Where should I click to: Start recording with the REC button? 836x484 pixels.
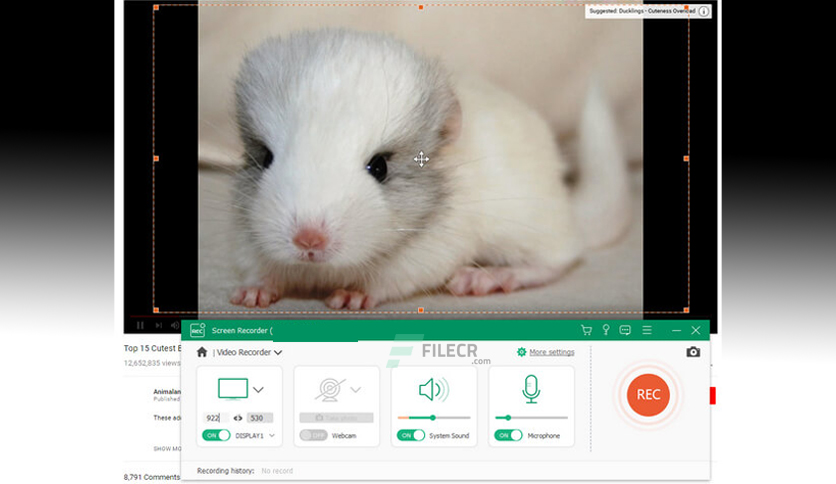pos(648,394)
